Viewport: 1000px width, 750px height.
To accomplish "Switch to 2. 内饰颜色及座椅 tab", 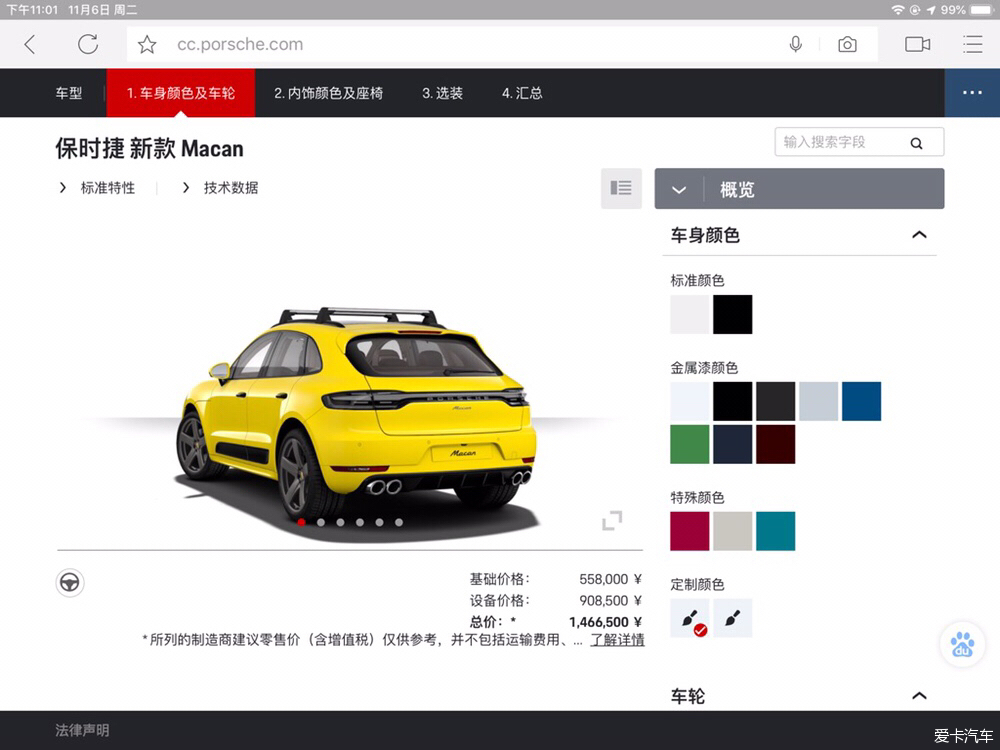I will (328, 93).
